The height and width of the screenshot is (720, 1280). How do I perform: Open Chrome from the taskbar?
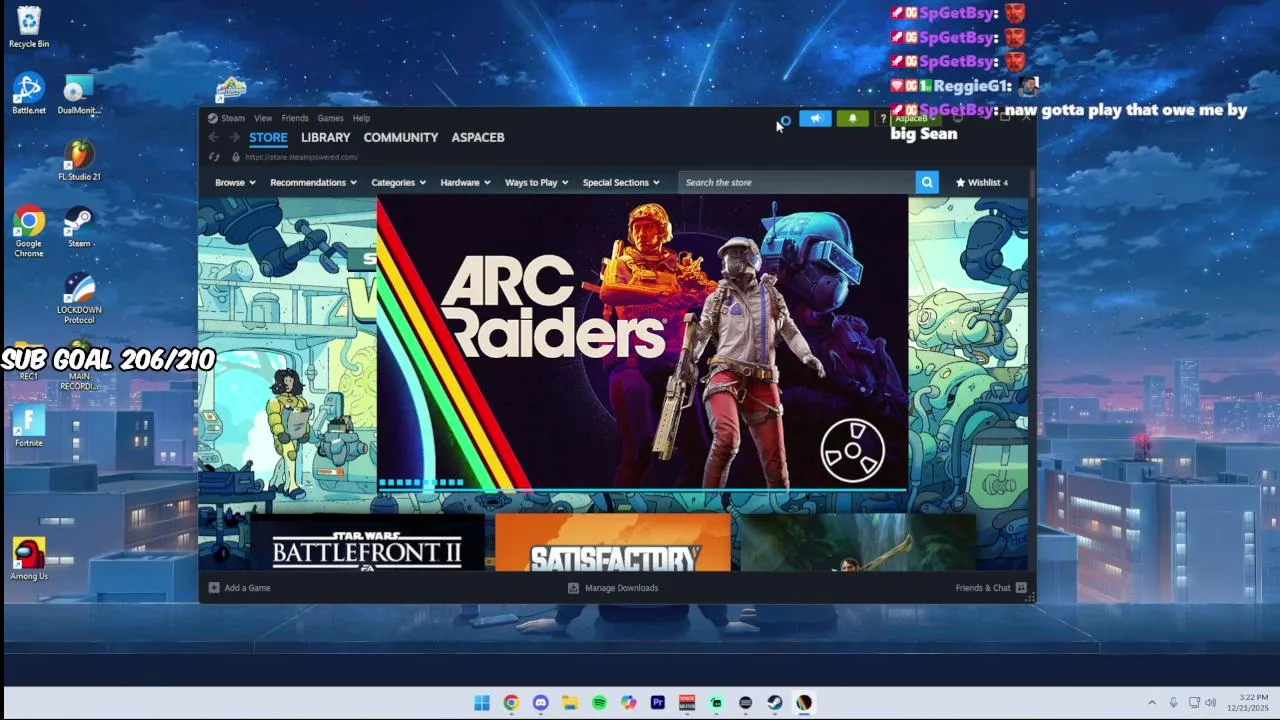(511, 703)
